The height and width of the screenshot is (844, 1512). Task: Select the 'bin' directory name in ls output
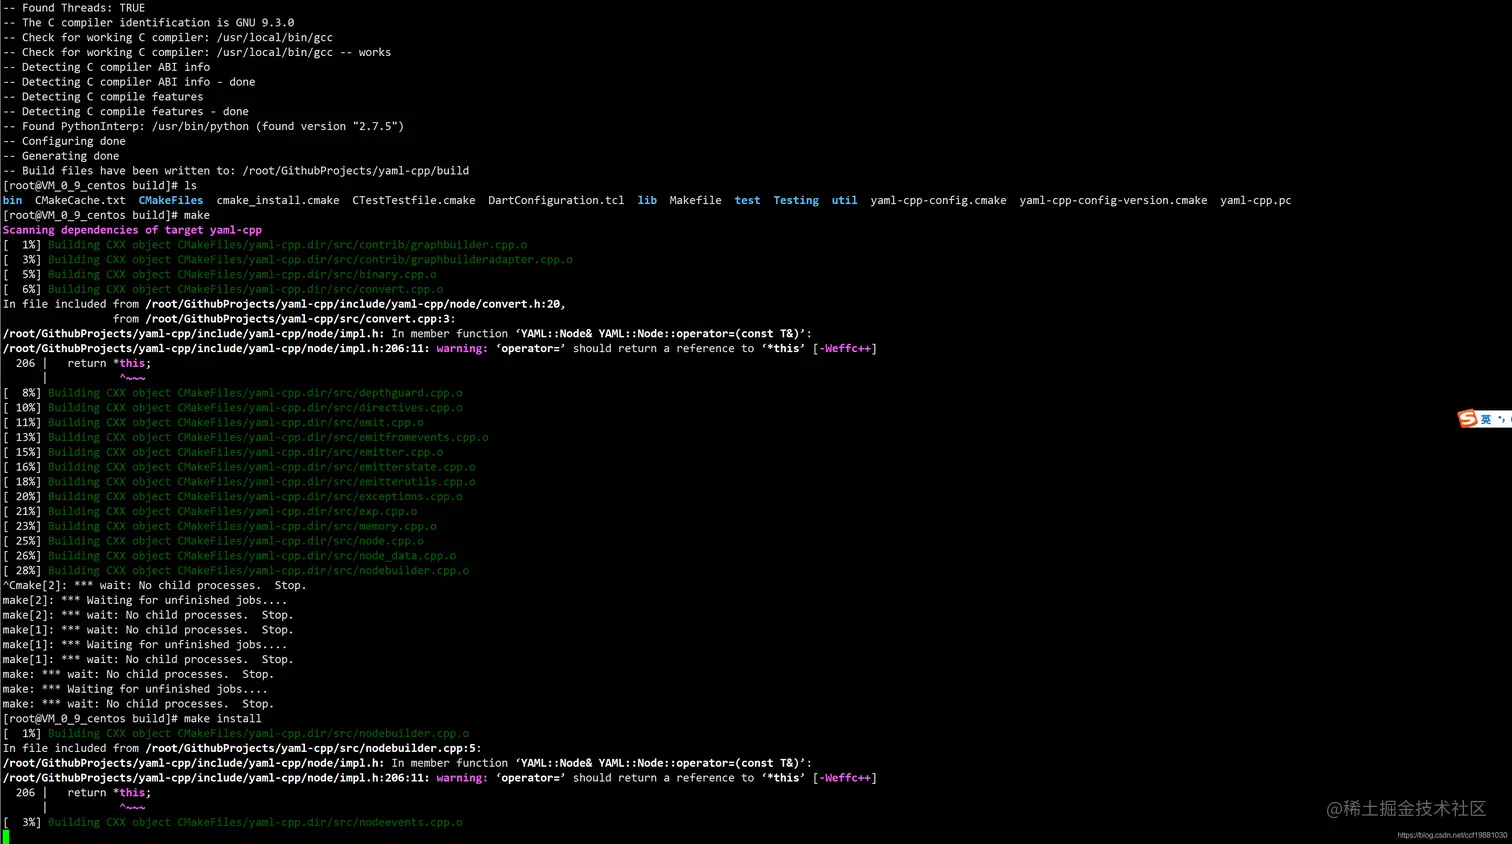coord(12,200)
